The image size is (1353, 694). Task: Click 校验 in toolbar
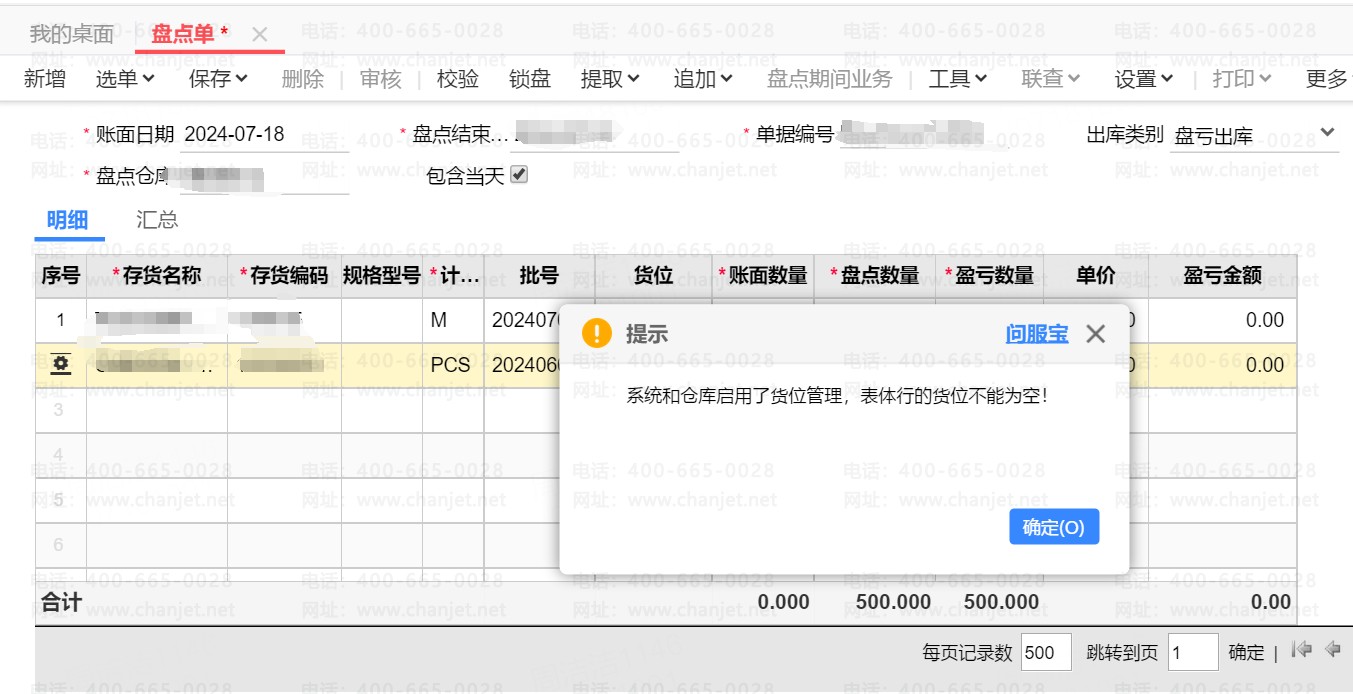pyautogui.click(x=458, y=78)
